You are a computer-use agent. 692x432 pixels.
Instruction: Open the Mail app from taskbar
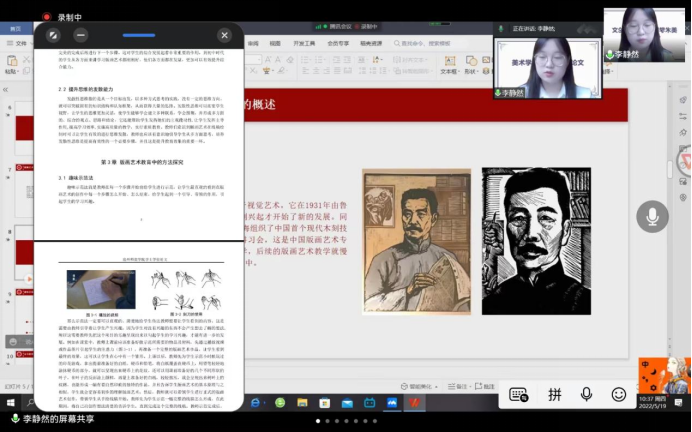347,402
